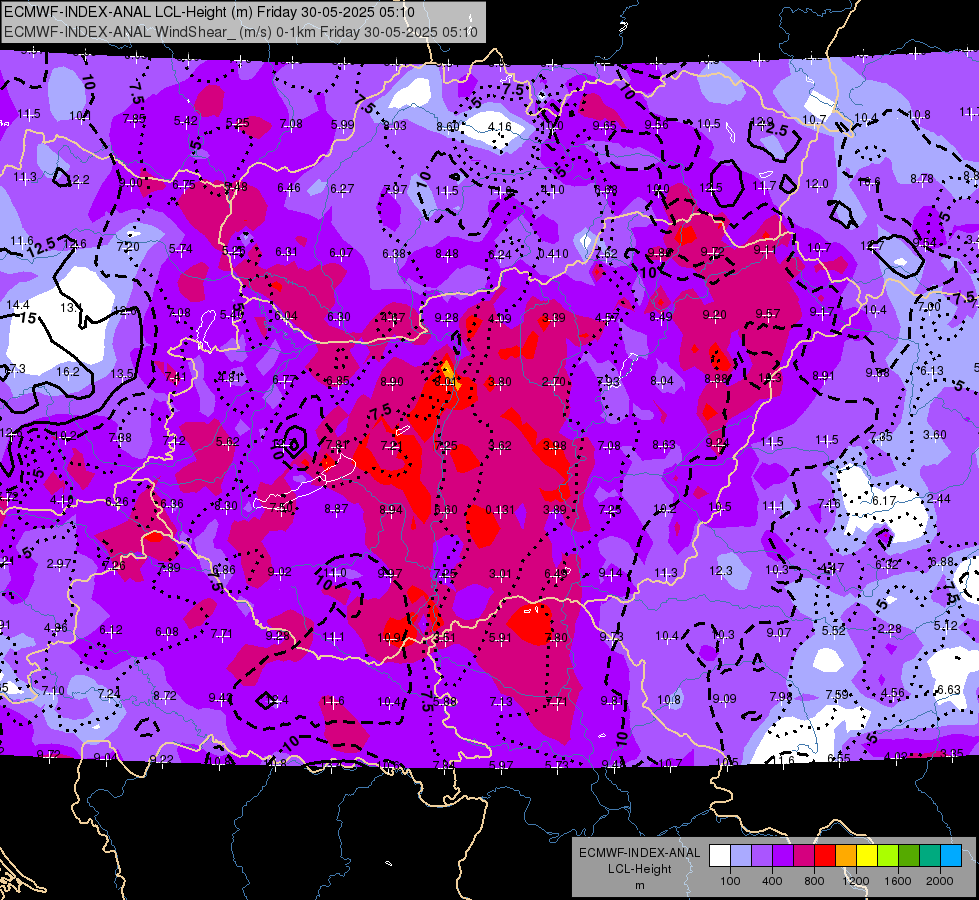Click the map value '12.3'
The height and width of the screenshot is (900, 979).
pyautogui.click(x=721, y=571)
